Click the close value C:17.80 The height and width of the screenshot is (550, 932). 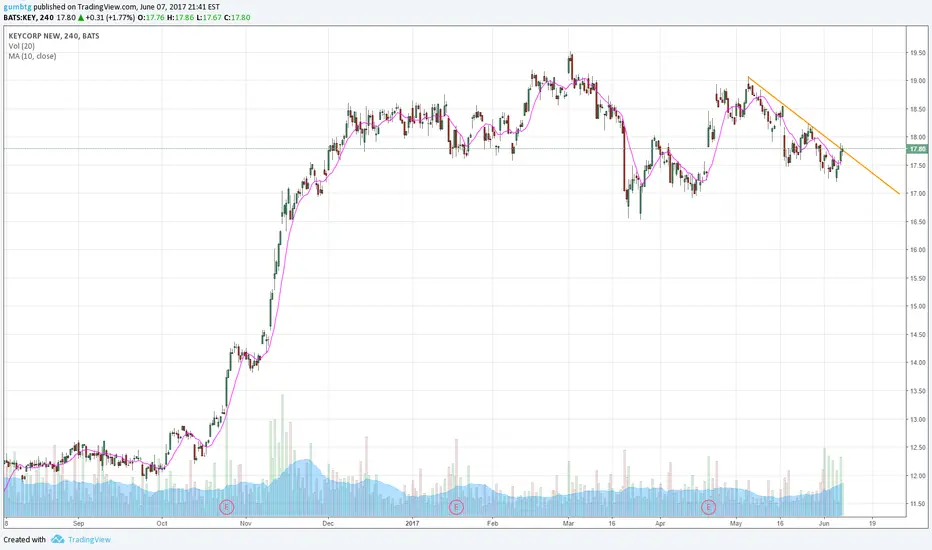pyautogui.click(x=237, y=18)
